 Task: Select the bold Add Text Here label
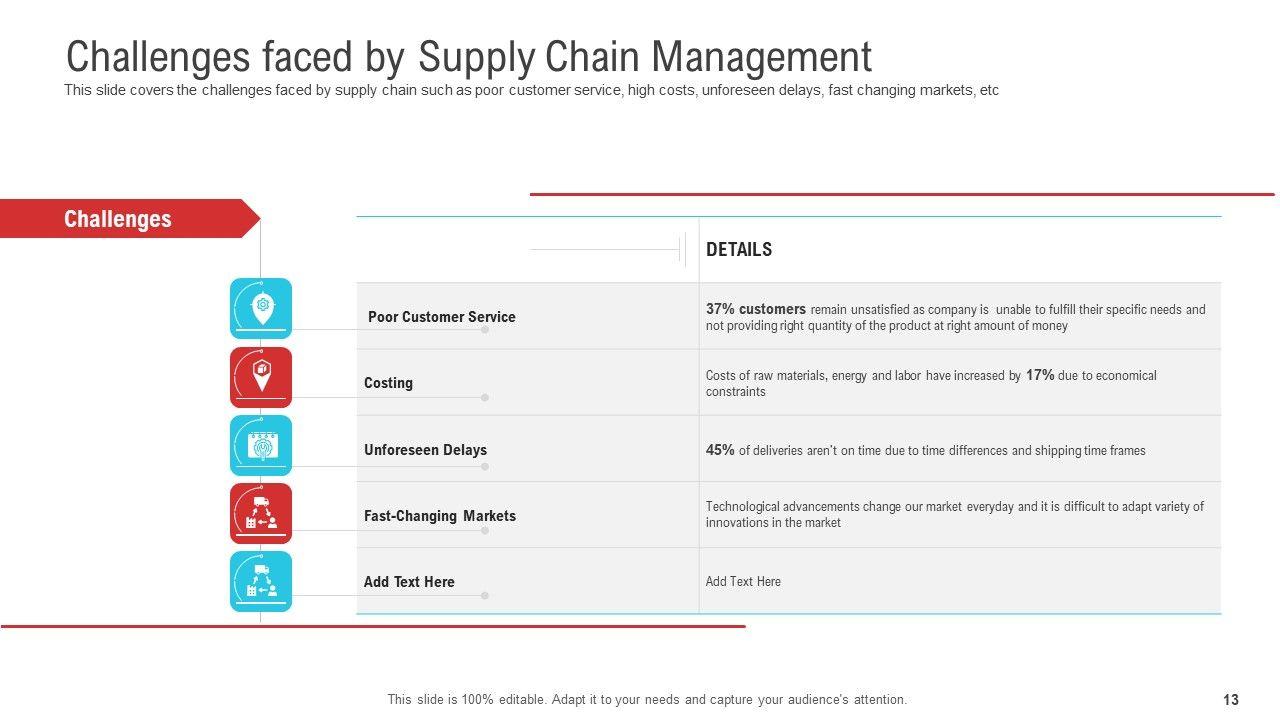[409, 582]
